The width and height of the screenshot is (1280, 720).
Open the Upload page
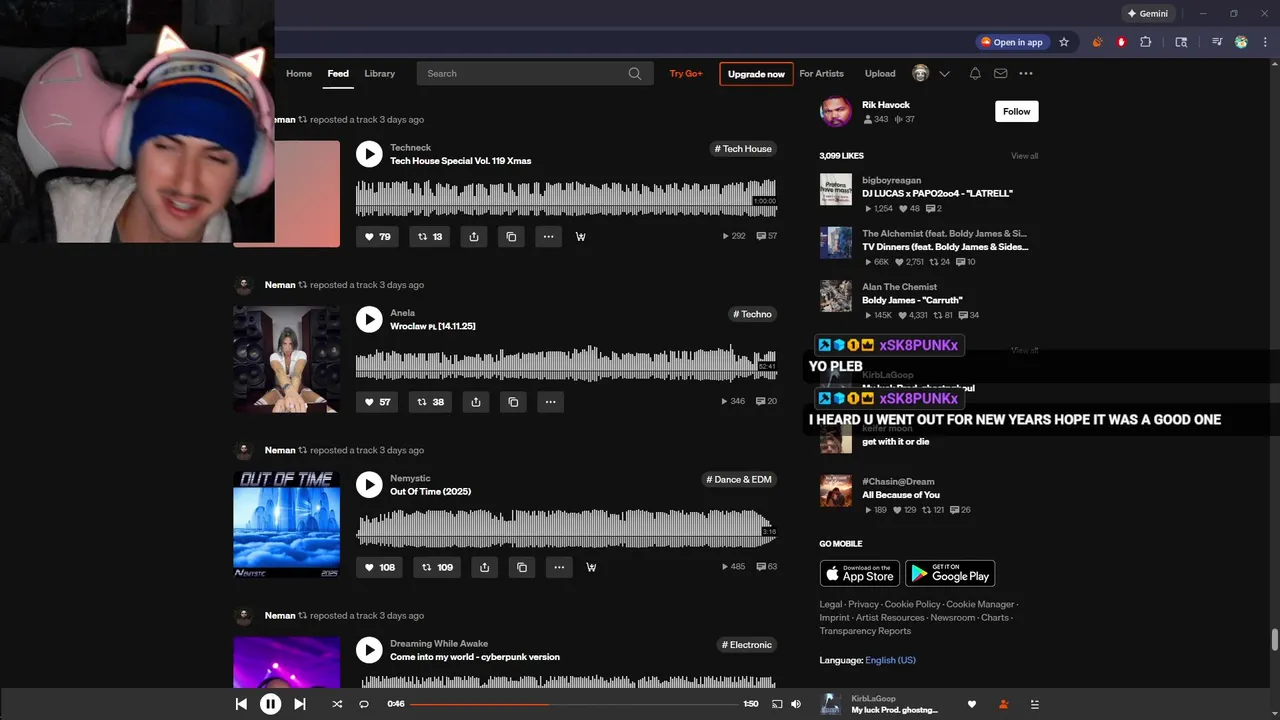(x=880, y=73)
